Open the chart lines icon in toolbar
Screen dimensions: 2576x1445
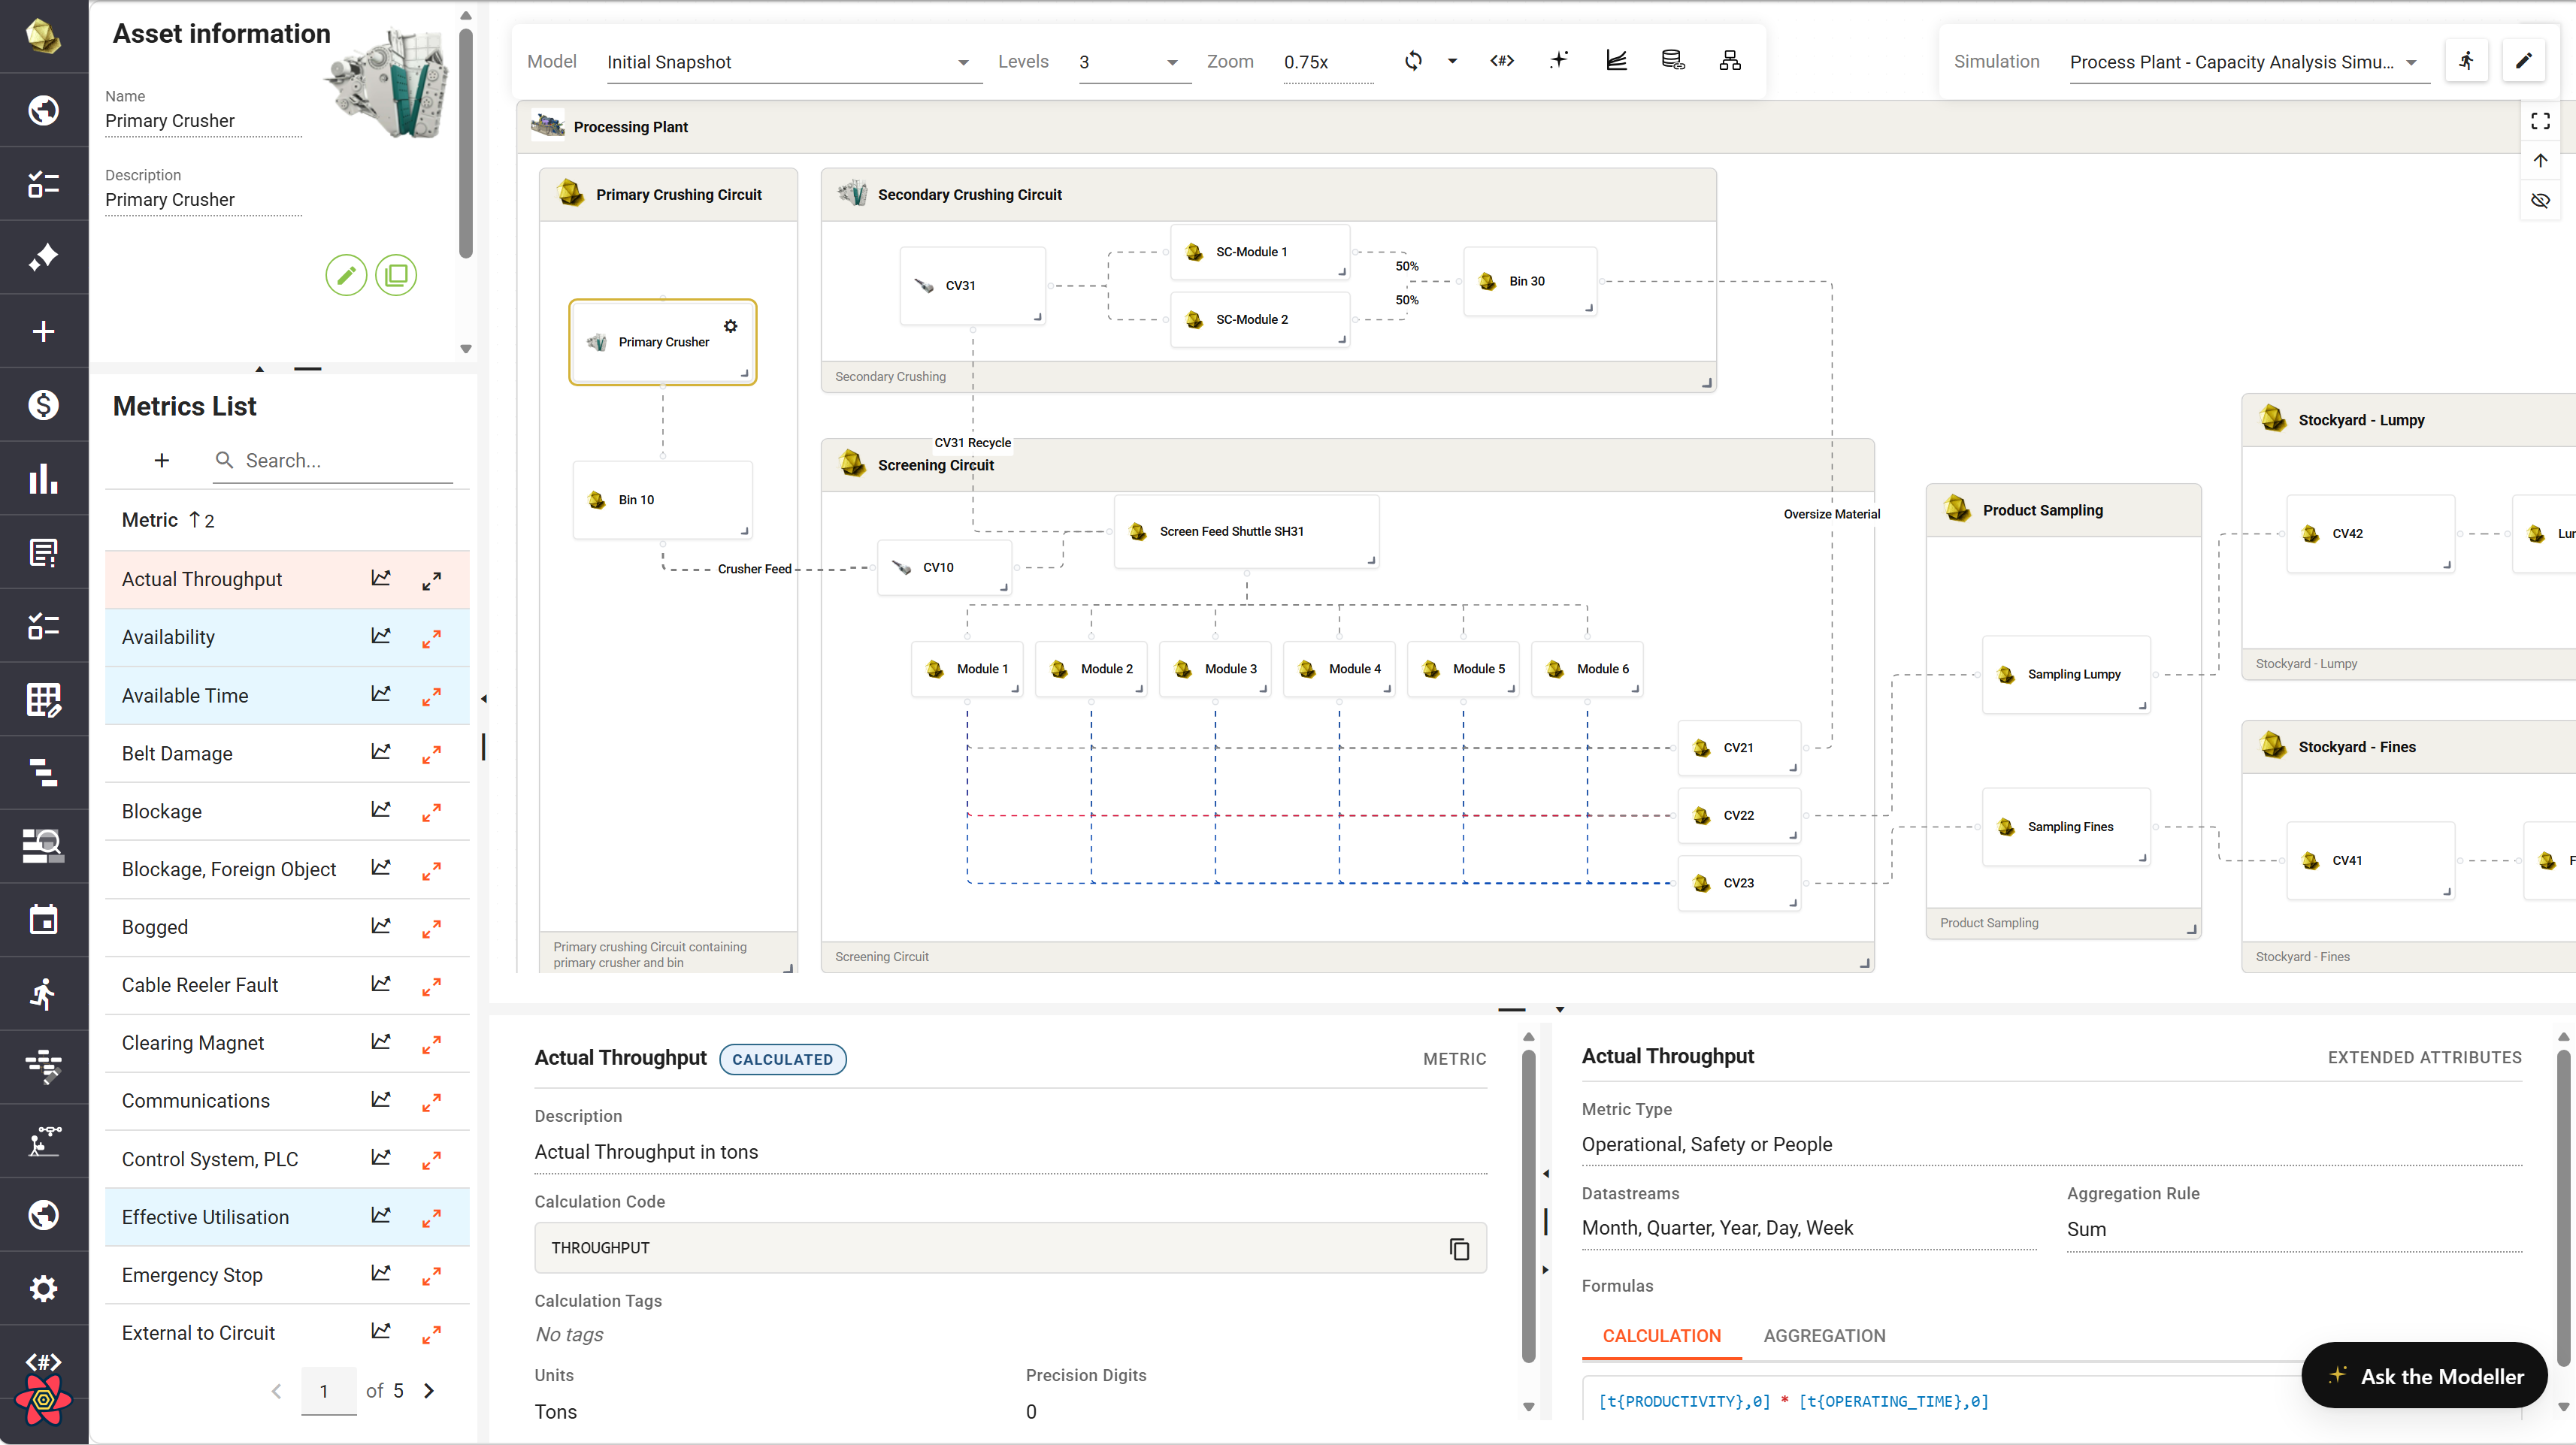(x=1616, y=61)
